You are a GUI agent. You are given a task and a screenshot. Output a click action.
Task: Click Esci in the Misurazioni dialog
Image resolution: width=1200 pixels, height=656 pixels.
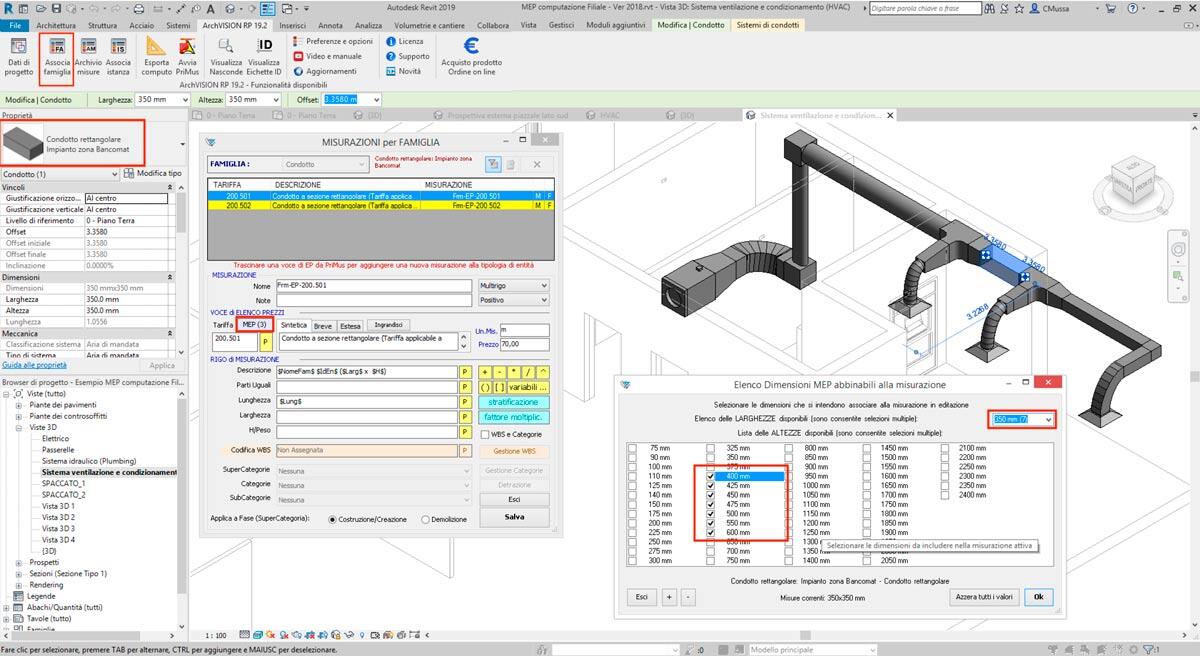[514, 498]
